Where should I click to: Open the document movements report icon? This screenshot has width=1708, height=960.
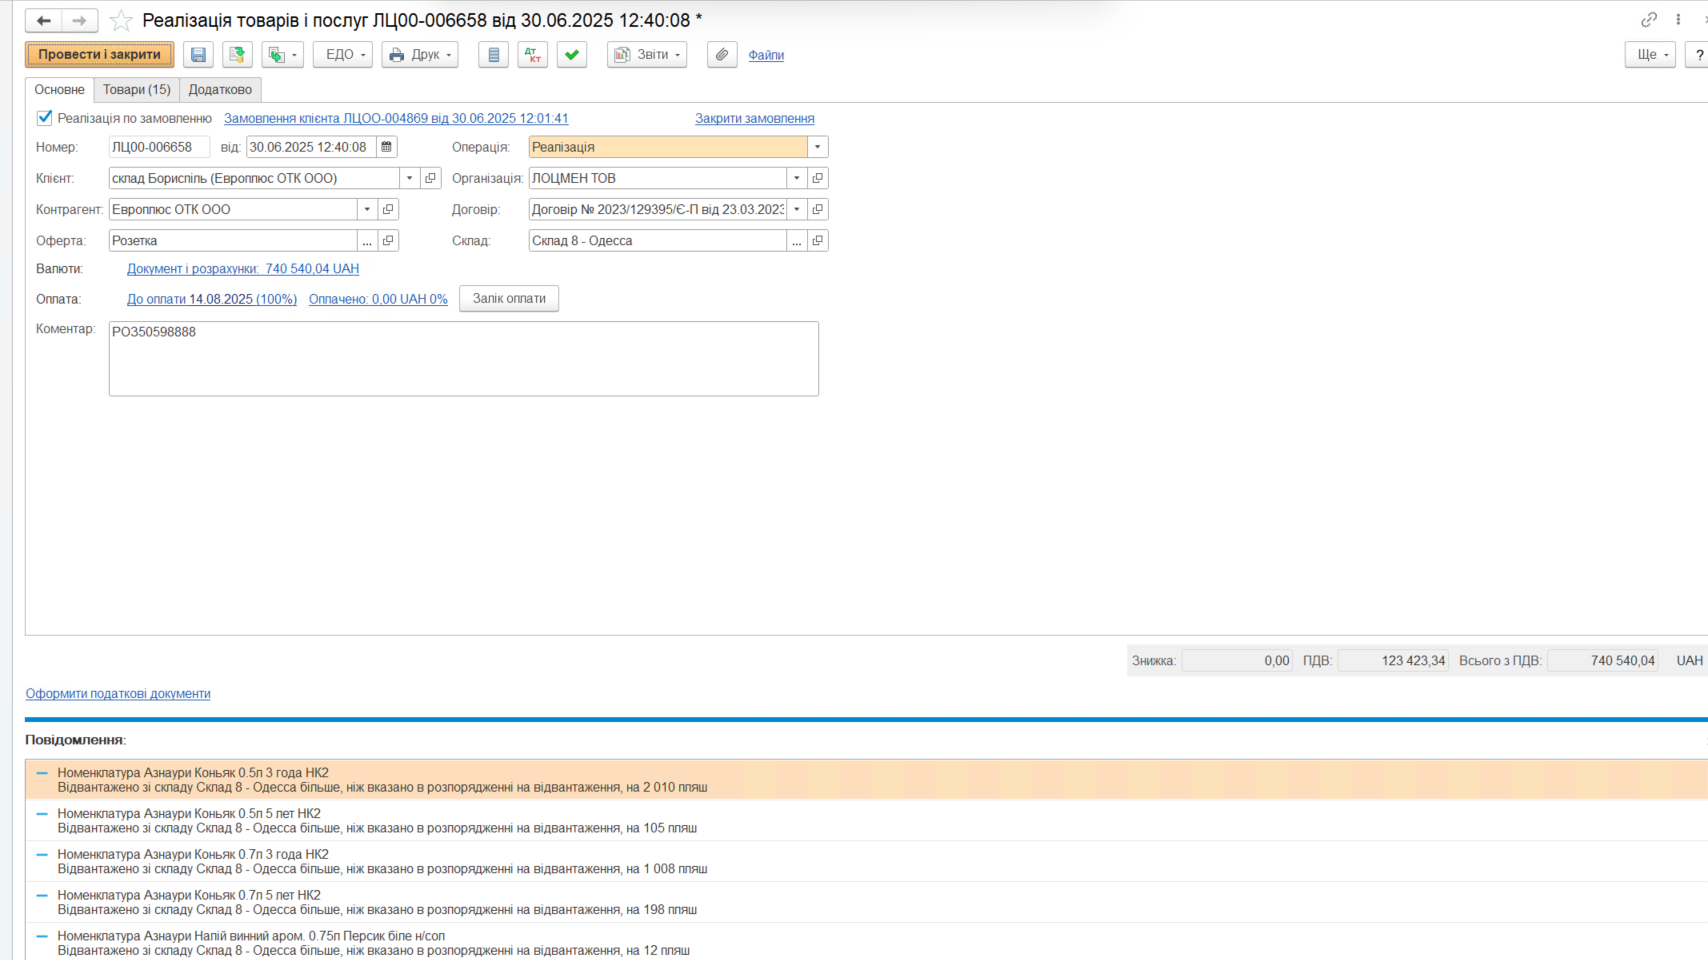point(493,55)
